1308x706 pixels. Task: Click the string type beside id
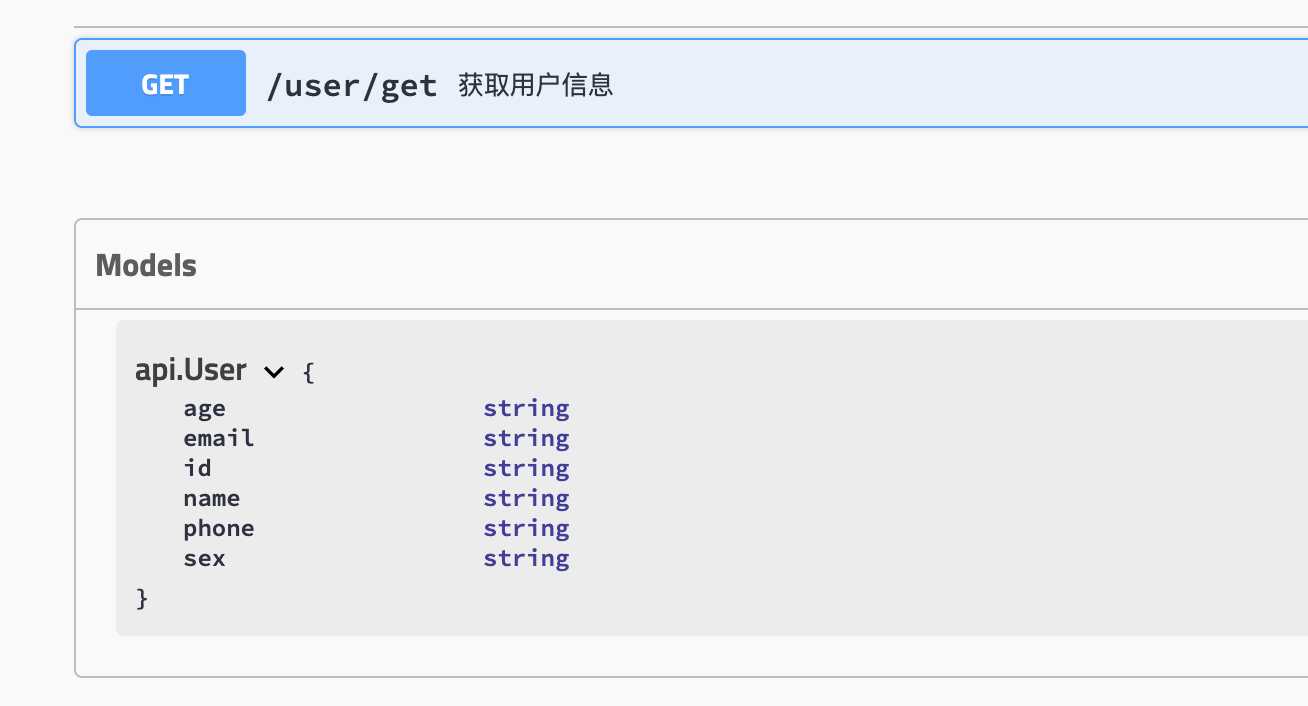pyautogui.click(x=526, y=468)
